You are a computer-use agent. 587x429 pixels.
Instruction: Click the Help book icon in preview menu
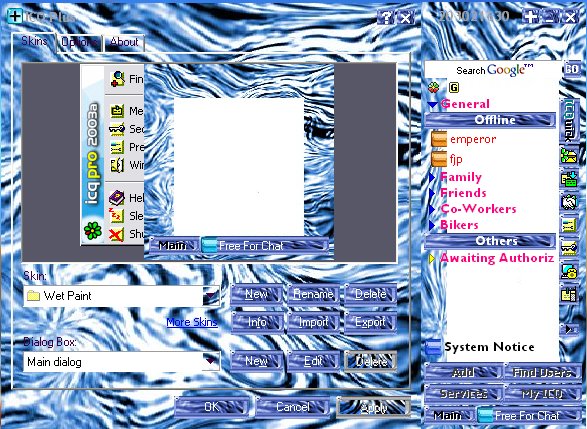point(116,198)
